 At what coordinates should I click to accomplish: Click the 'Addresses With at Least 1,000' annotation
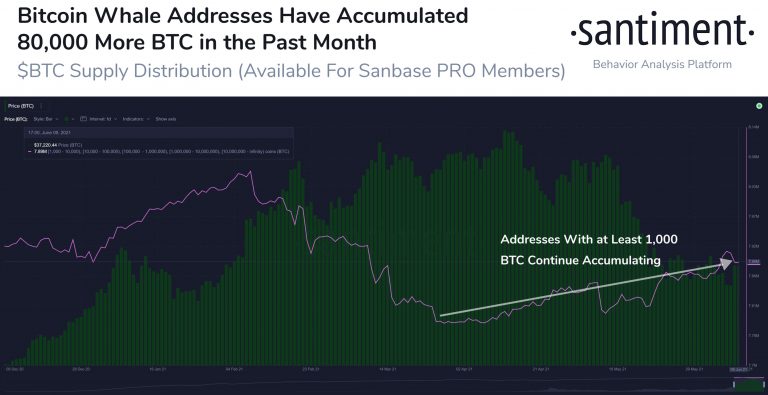coord(589,239)
